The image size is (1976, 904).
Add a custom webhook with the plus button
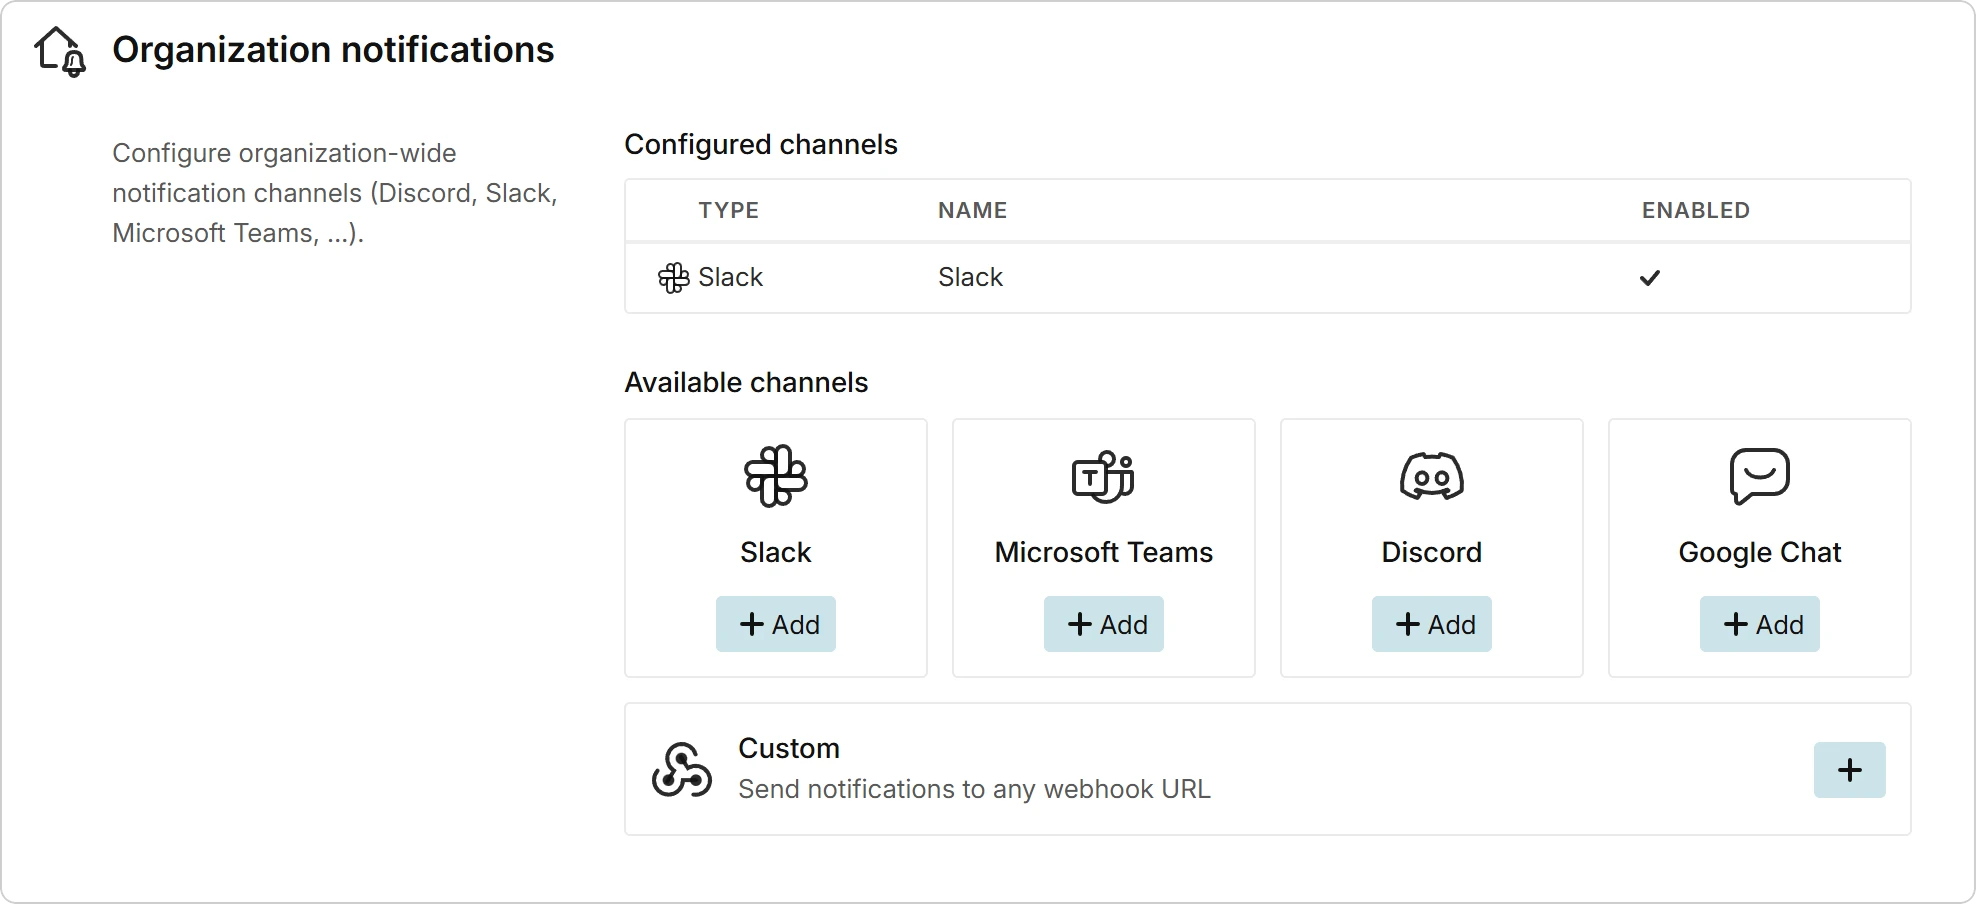[x=1850, y=770]
